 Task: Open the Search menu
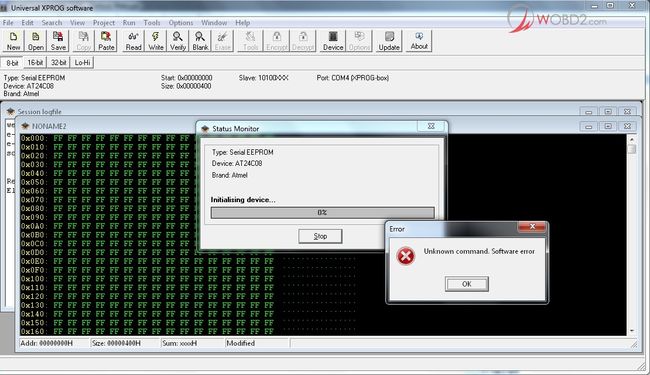pos(52,23)
